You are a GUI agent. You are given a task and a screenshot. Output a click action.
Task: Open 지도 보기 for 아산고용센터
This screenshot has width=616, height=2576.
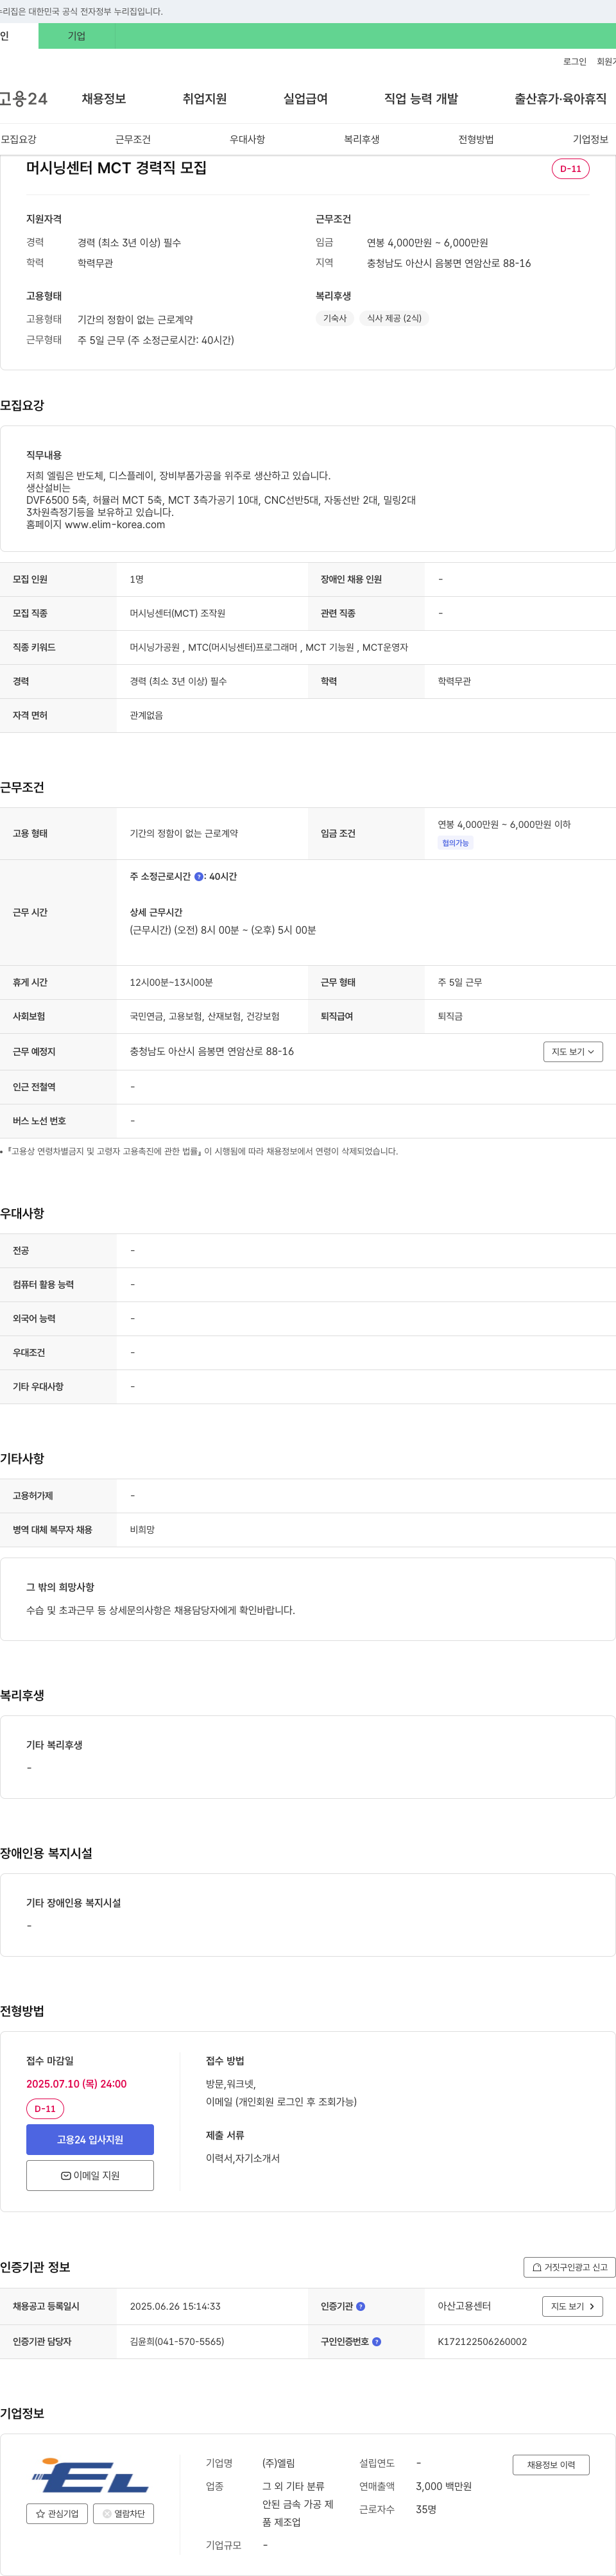[x=572, y=2306]
